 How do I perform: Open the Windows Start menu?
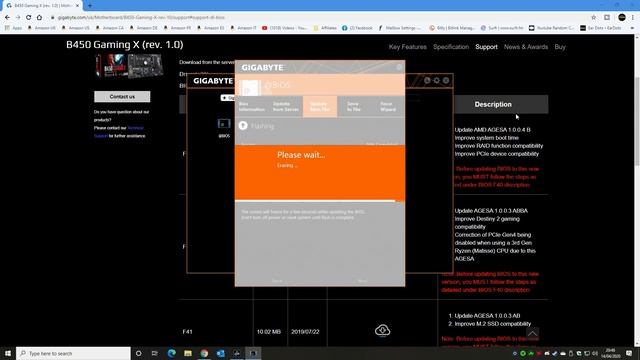[x=8, y=353]
